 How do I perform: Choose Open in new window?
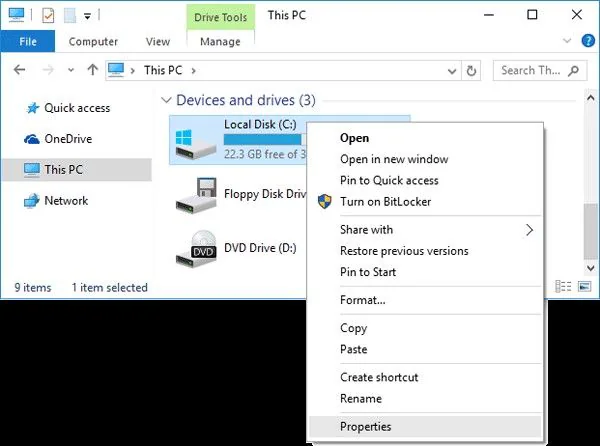(426, 159)
